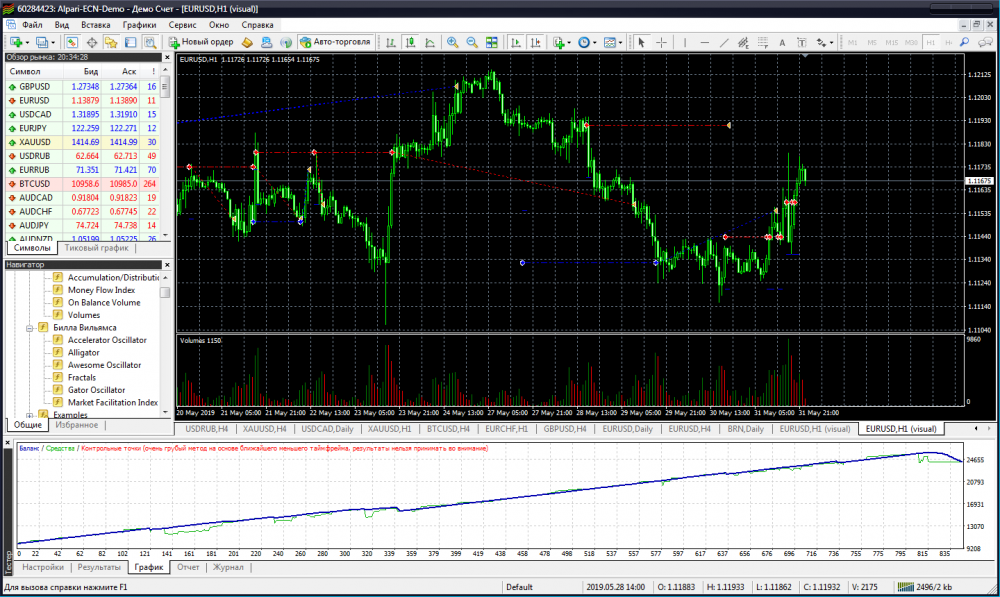
Task: Click the zoom out magnifier icon
Action: (471, 42)
